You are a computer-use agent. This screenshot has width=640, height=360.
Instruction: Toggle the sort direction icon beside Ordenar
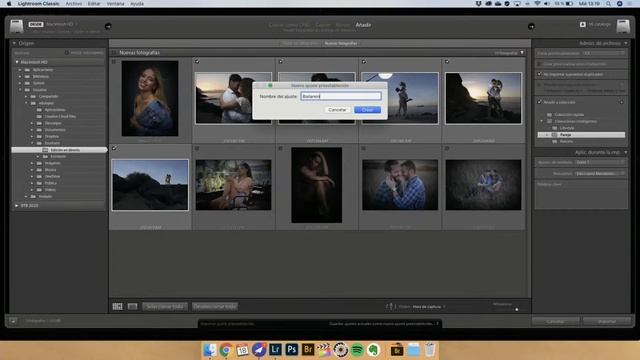click(391, 306)
